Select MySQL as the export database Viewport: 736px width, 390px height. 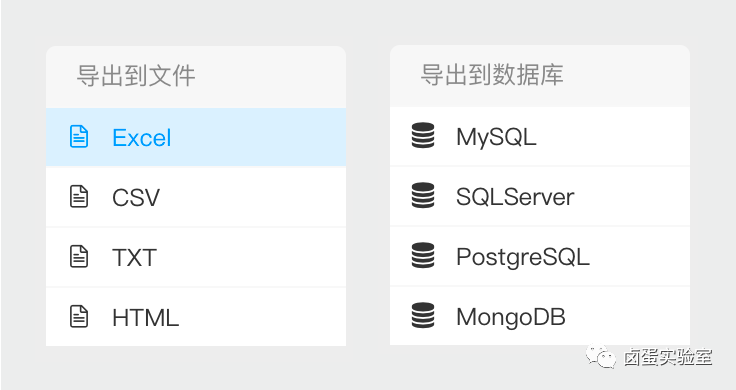(x=540, y=136)
